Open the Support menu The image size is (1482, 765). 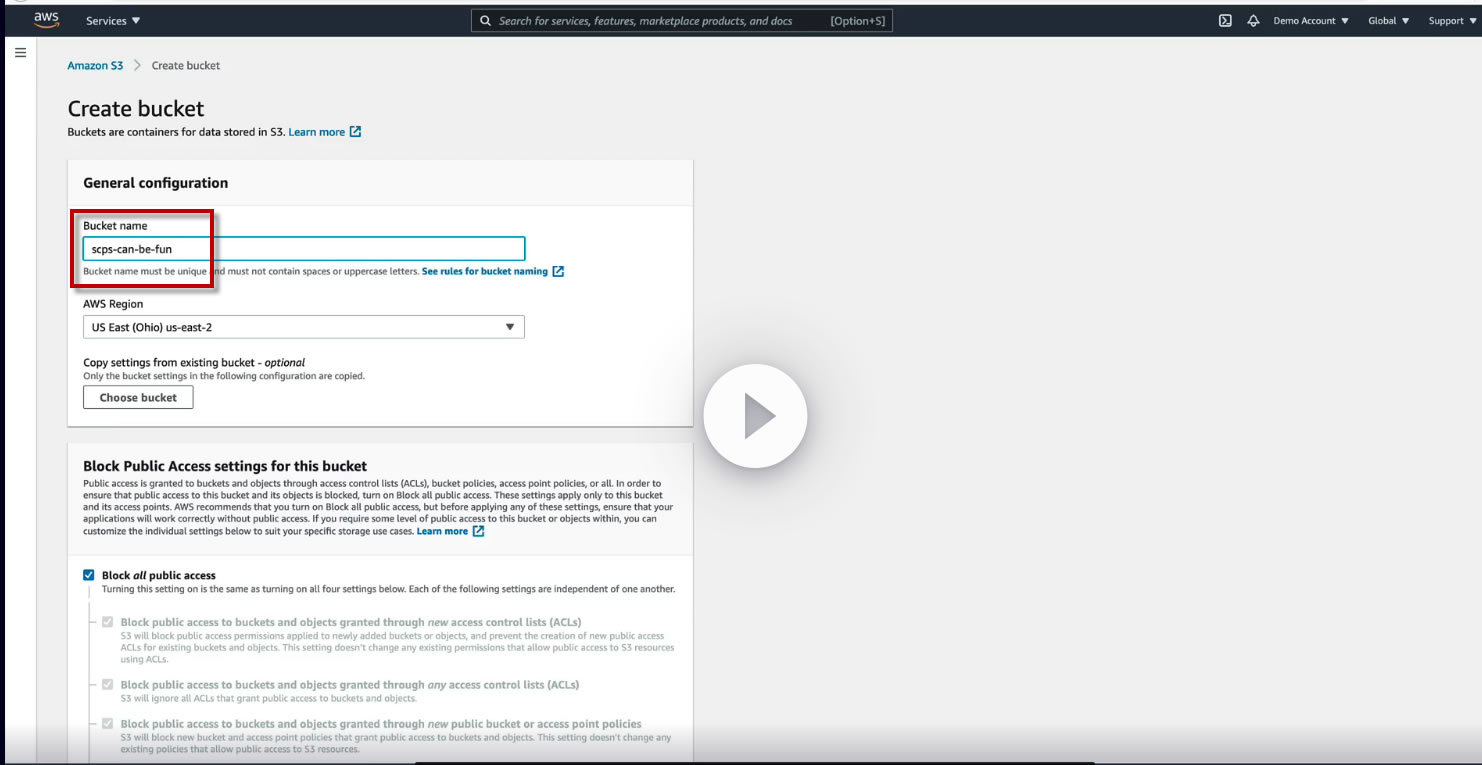[x=1451, y=21]
